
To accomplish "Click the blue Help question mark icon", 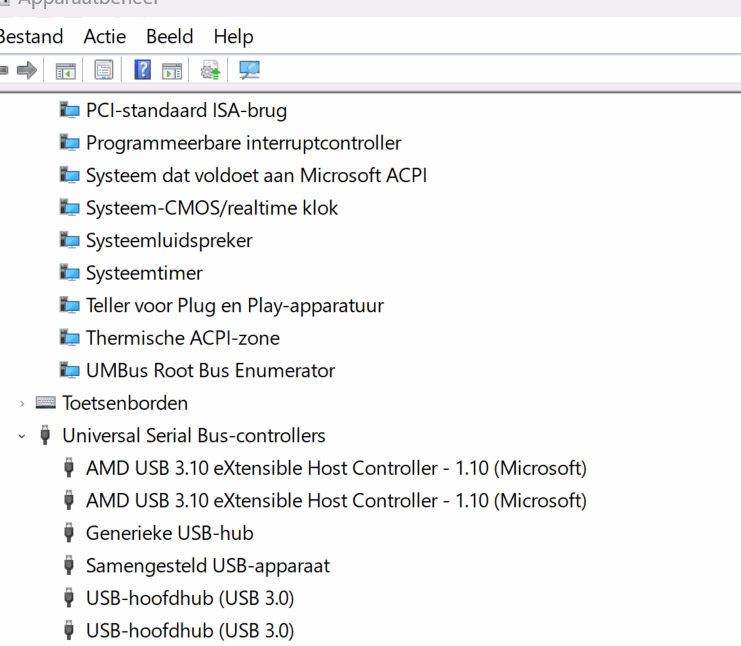I will [142, 70].
